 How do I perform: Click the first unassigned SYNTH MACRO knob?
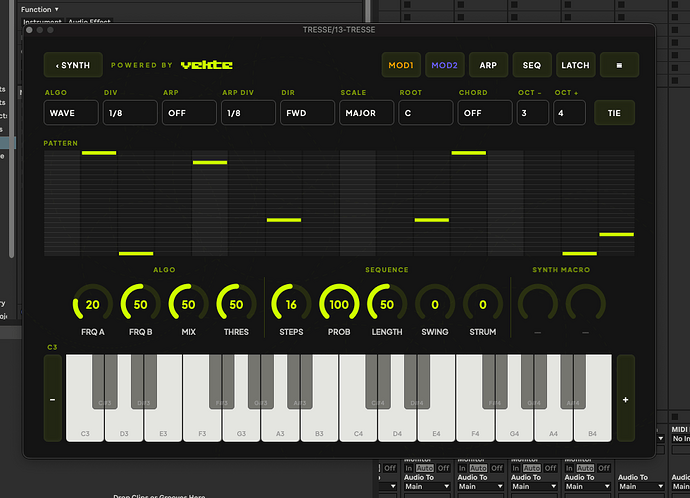538,304
